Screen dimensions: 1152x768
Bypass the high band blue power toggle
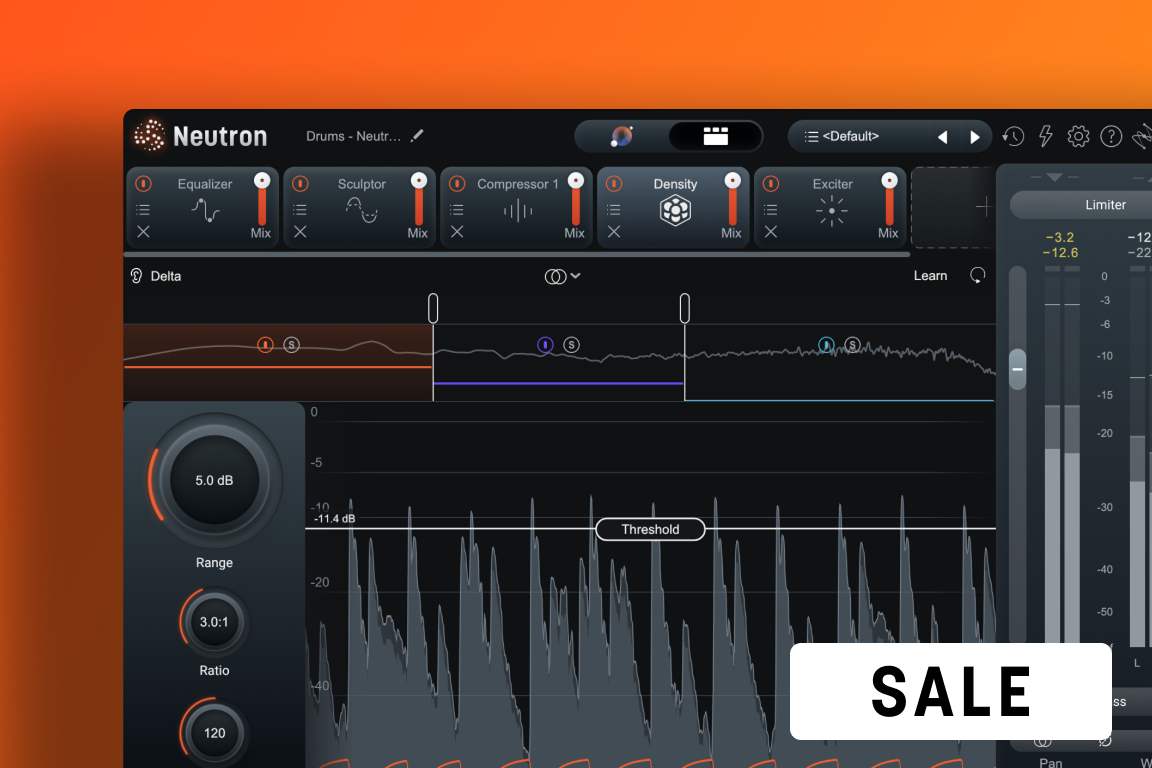[x=826, y=345]
